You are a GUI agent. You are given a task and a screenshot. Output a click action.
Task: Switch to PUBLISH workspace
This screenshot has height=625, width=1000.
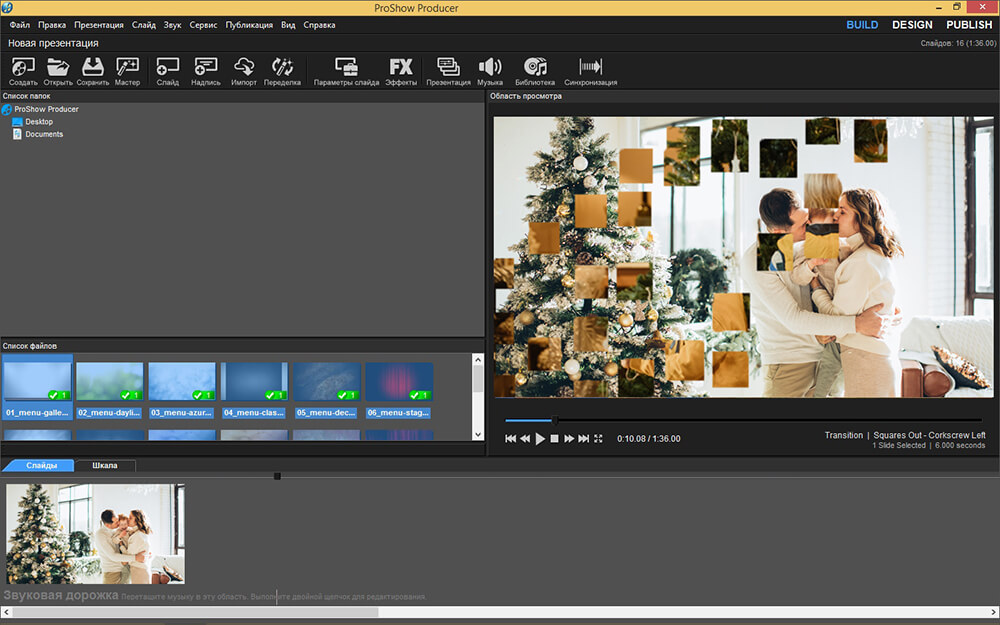(x=968, y=25)
